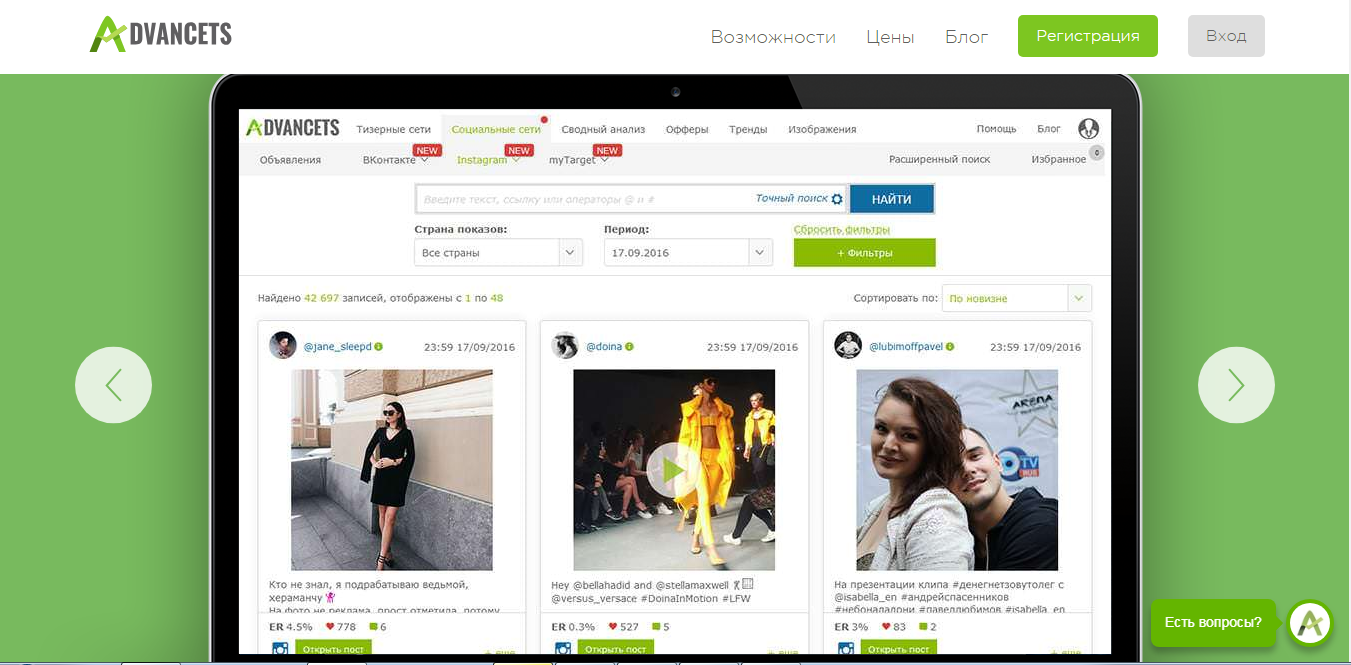Click Открыть пост under @jane_sleepd post
Screen dimensions: 1351x665
click(x=333, y=648)
